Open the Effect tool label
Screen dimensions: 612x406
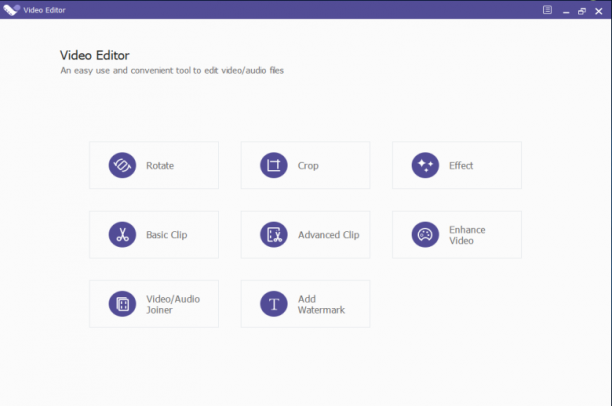click(x=461, y=166)
